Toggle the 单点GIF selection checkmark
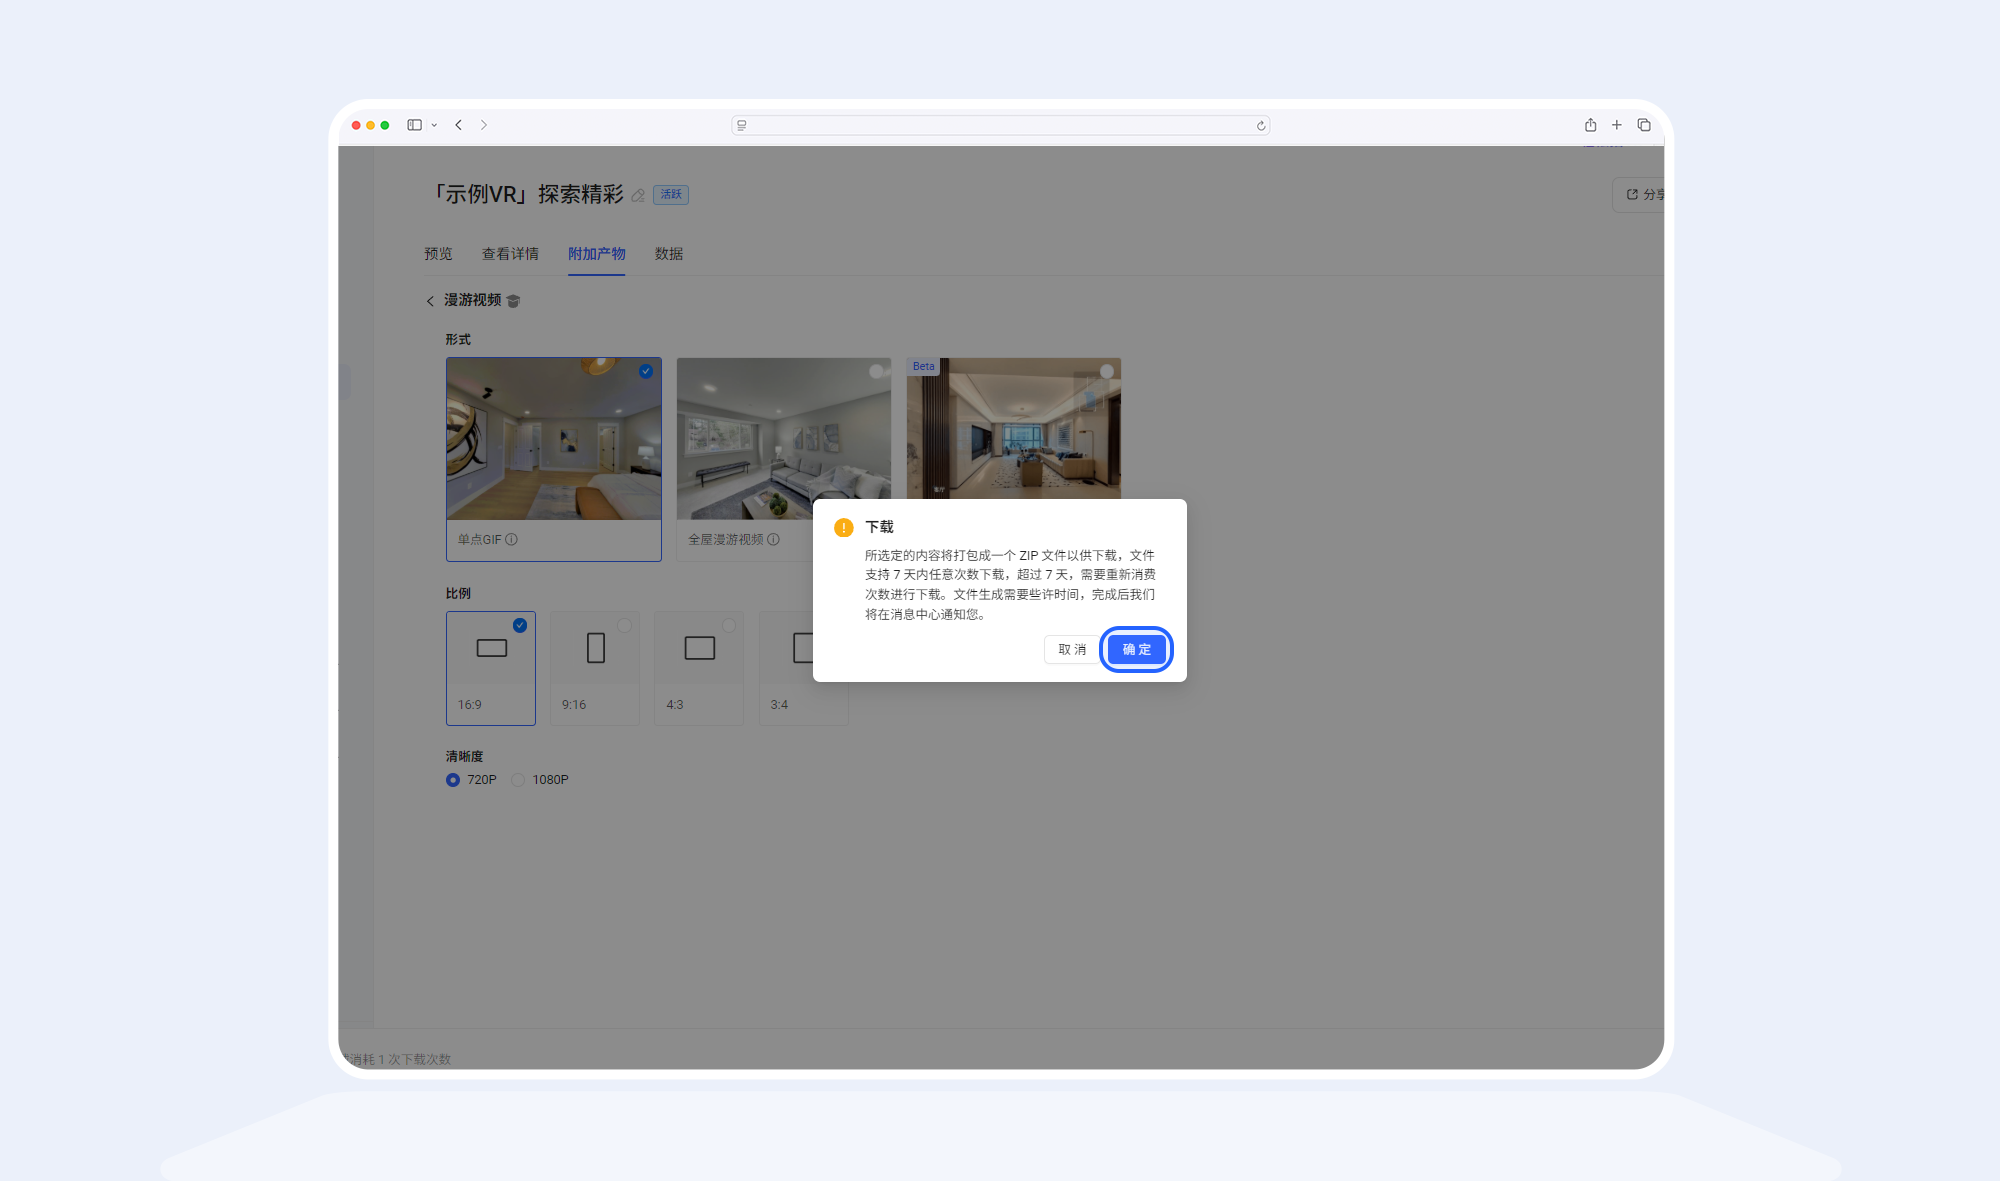This screenshot has width=2000, height=1181. [x=646, y=371]
